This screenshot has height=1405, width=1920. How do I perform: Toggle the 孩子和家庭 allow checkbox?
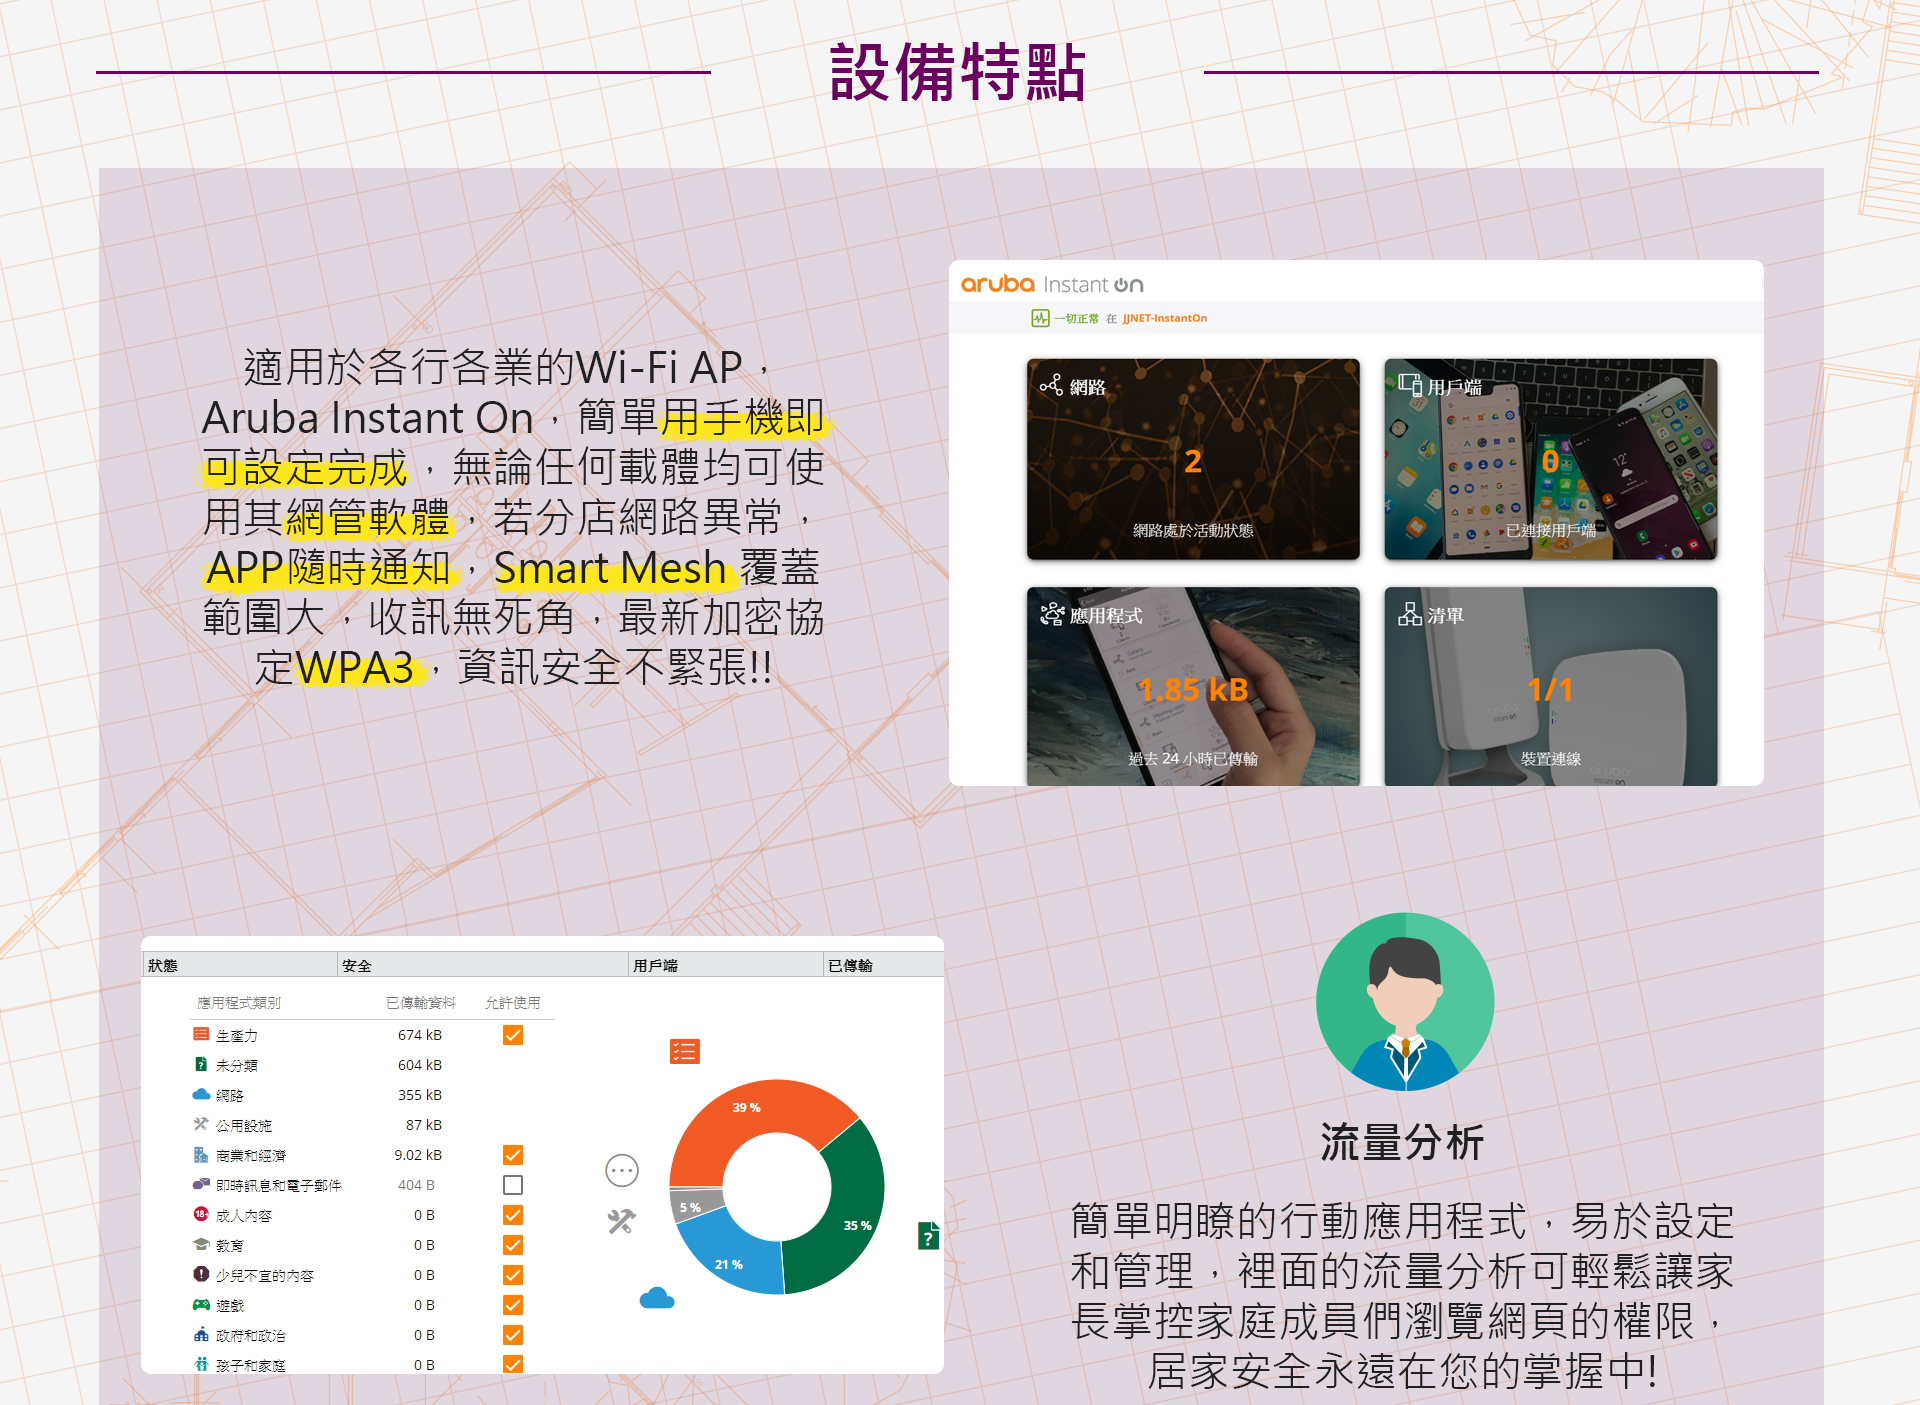(513, 1364)
